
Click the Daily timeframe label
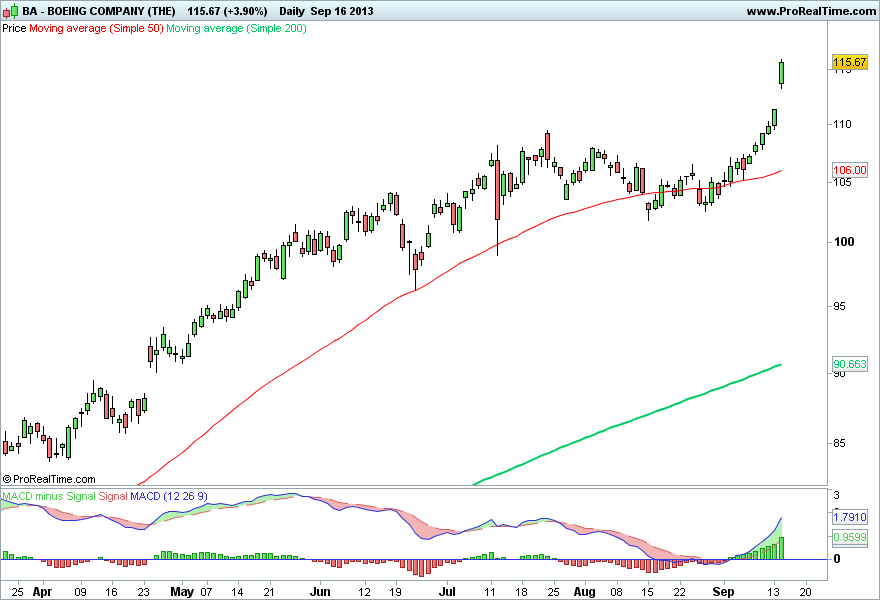coord(292,11)
